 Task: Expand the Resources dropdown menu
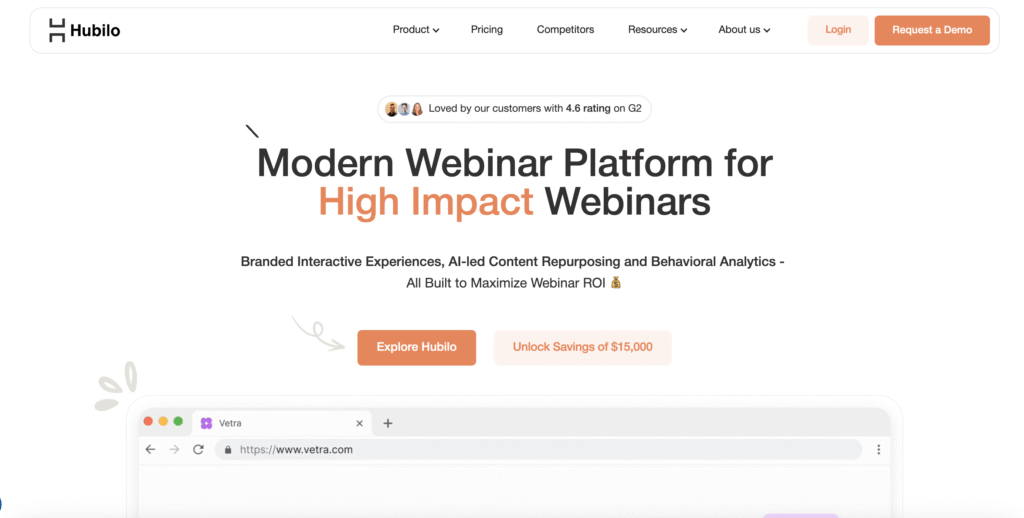click(x=657, y=29)
